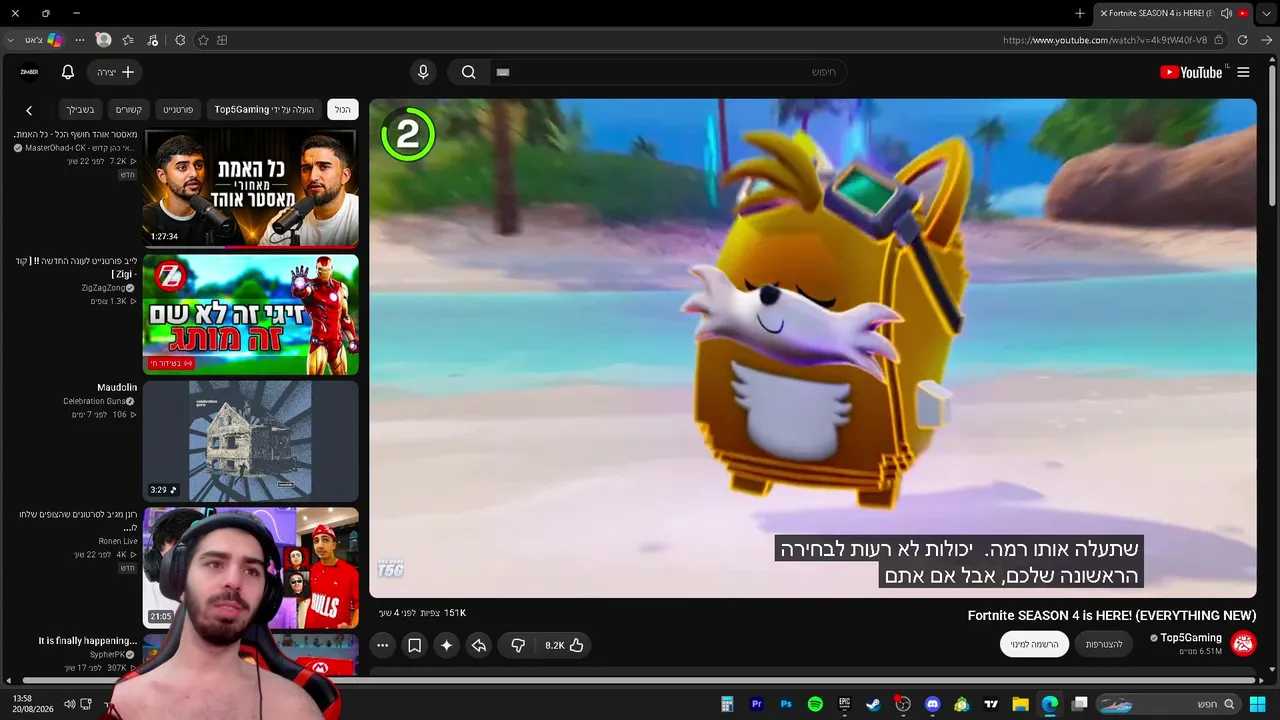1280x720 pixels.
Task: Click the YouTube logo
Action: (1191, 72)
